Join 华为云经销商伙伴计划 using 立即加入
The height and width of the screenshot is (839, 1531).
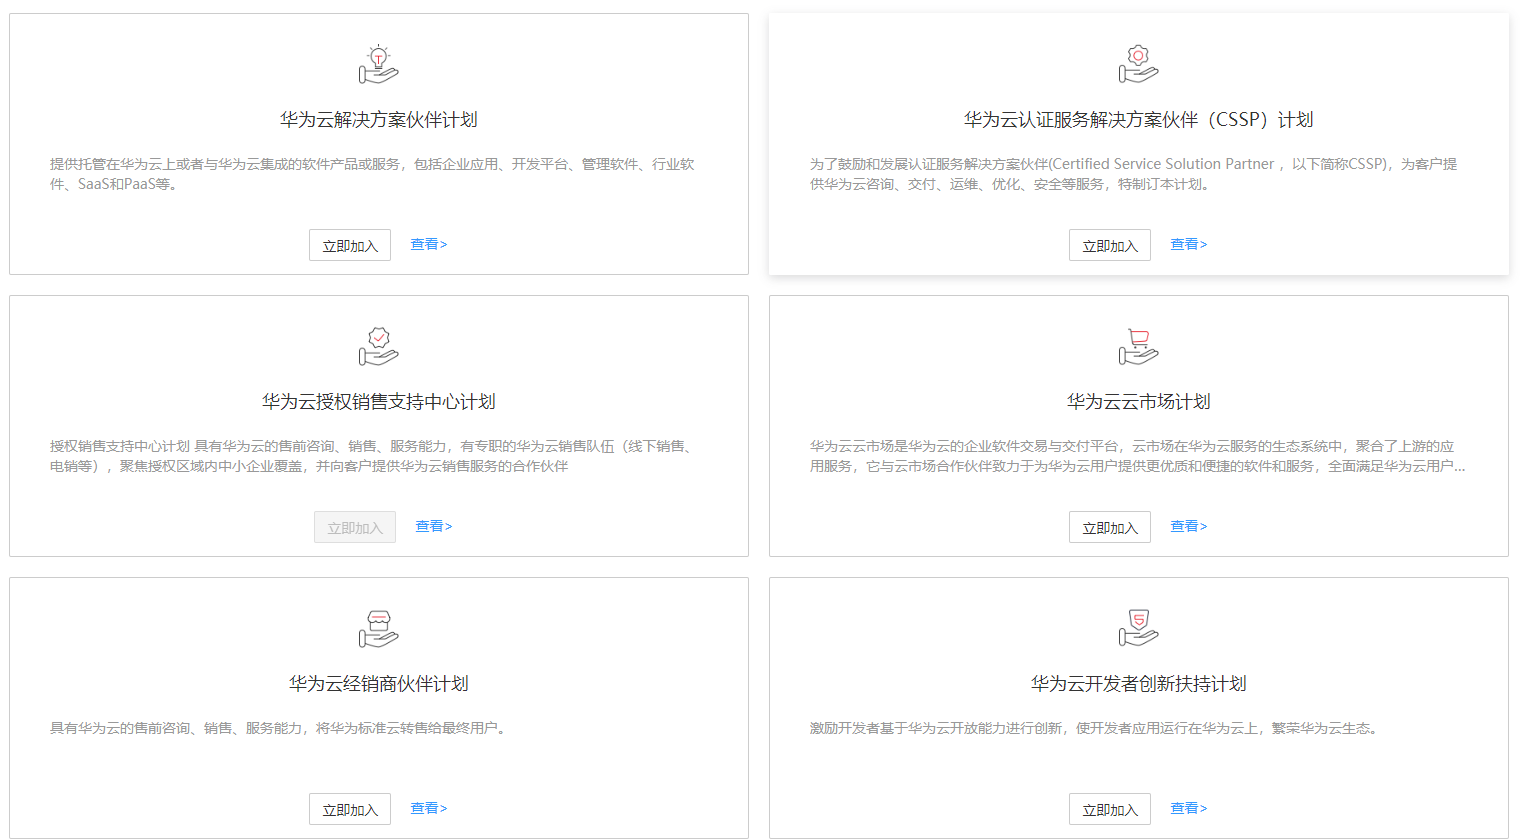click(350, 809)
